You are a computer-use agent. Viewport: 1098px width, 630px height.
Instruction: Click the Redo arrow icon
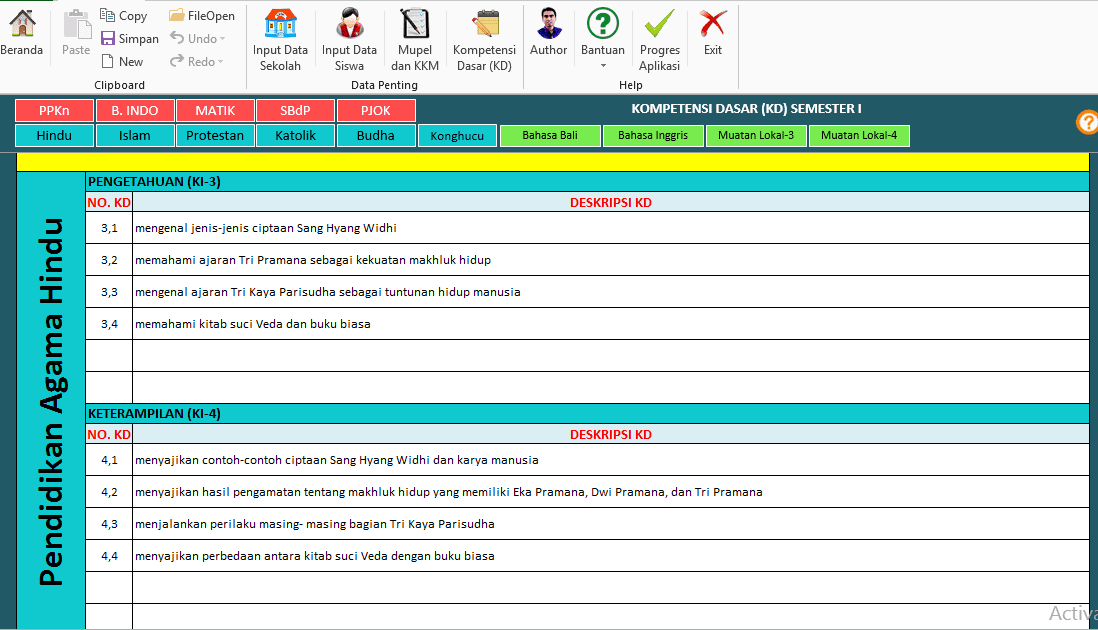tap(177, 61)
